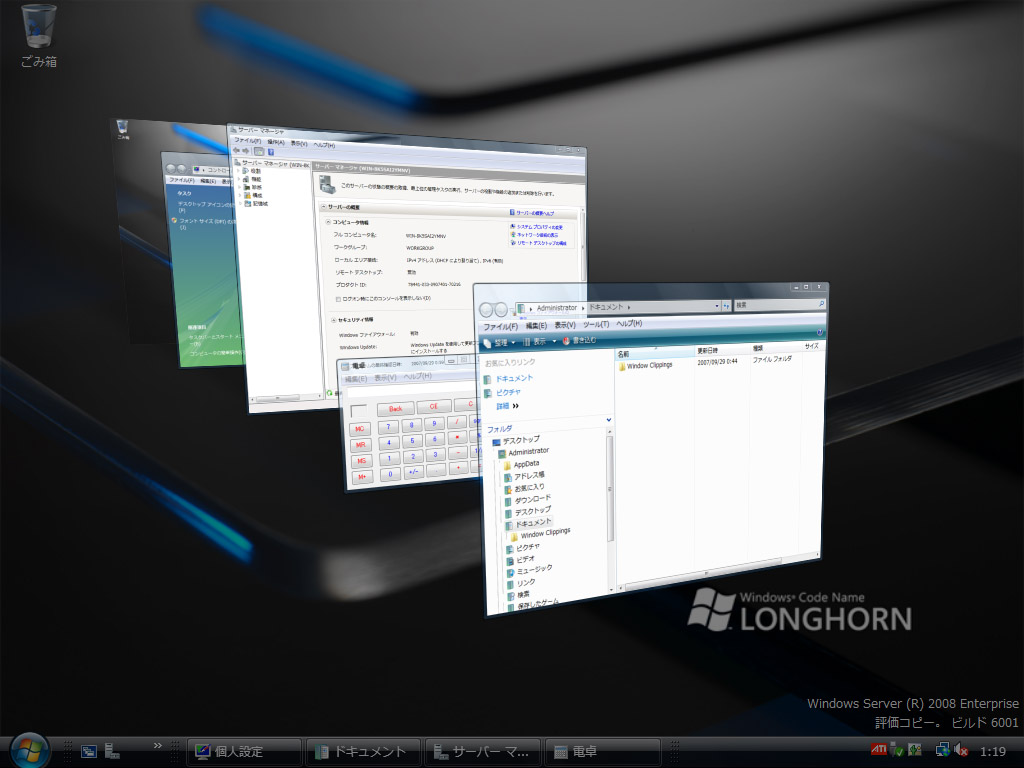Click calculator MC memory button
Screen dimensions: 1024x768
click(360, 429)
